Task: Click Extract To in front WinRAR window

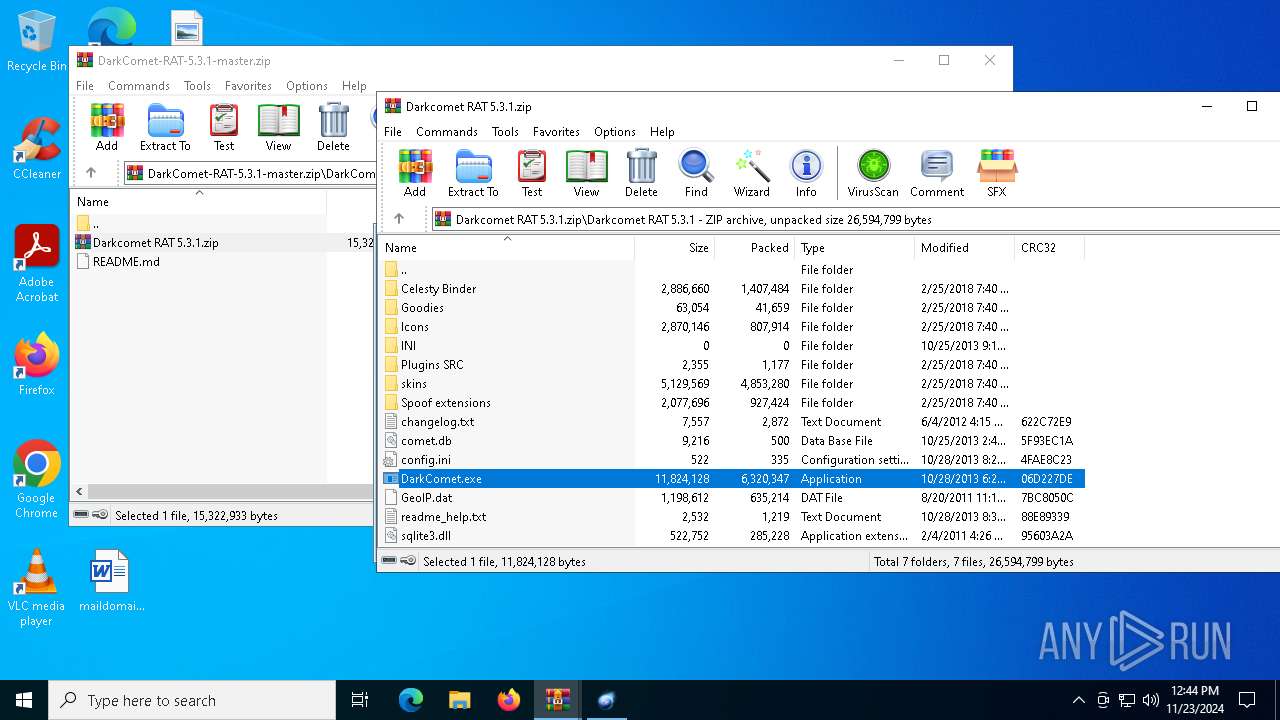Action: pos(473,173)
